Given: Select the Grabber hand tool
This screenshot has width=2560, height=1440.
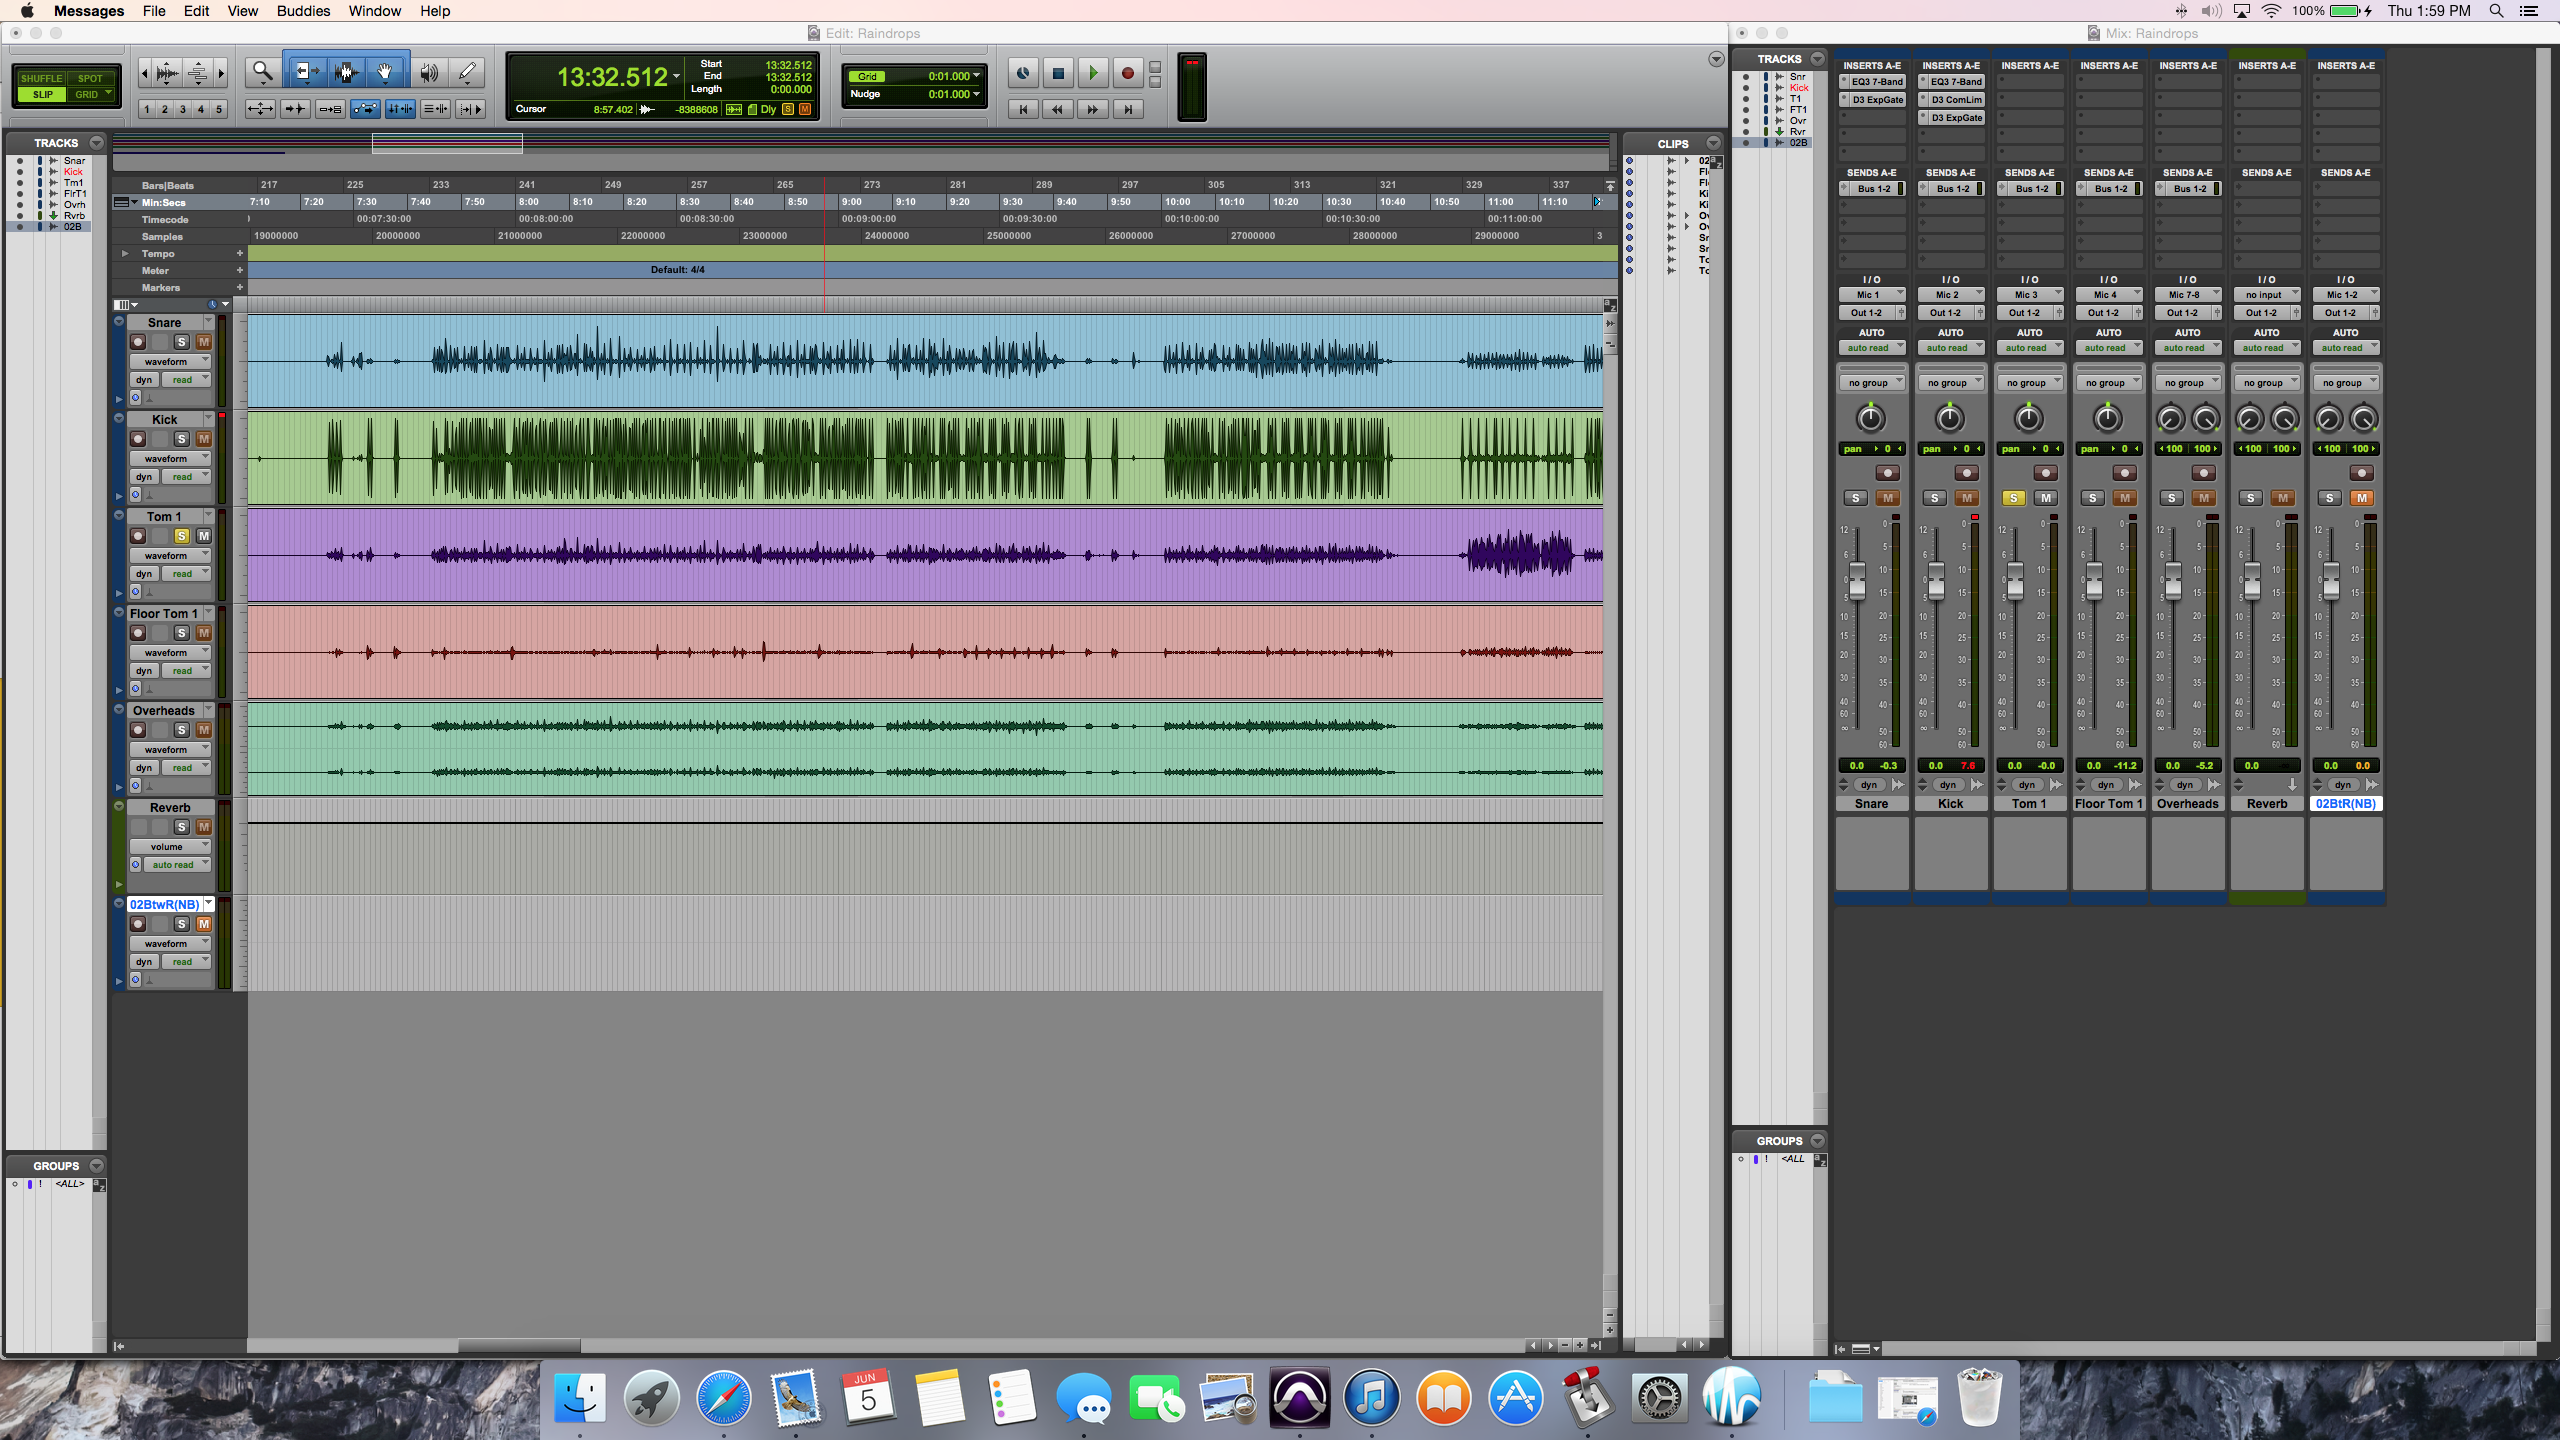Looking at the screenshot, I should (385, 72).
